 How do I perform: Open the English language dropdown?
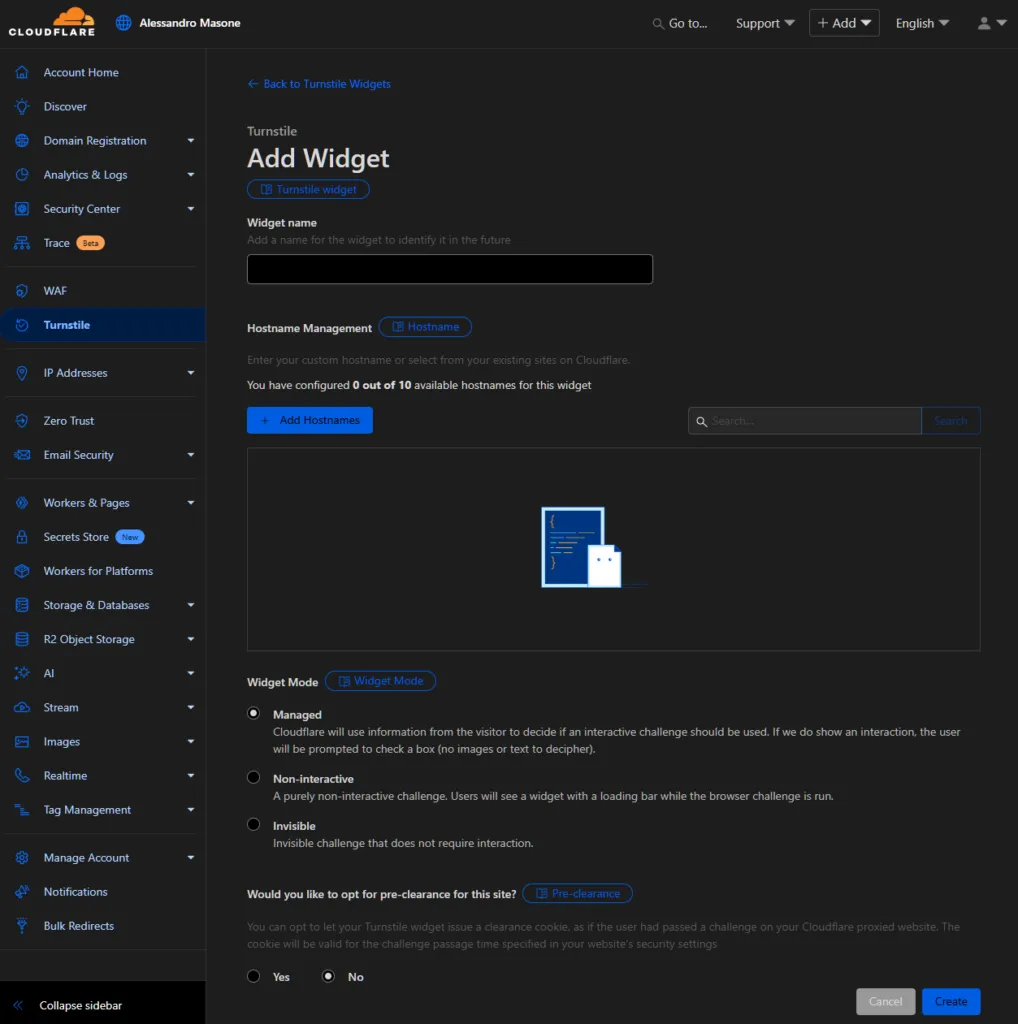pos(921,22)
